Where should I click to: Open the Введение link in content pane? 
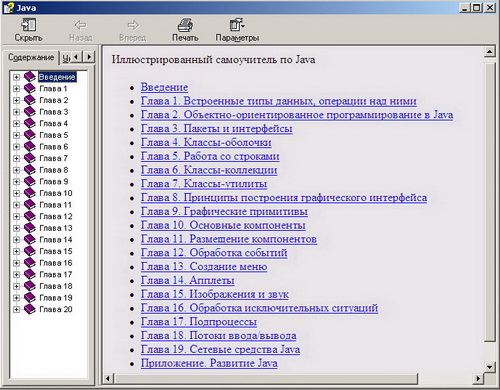coord(164,87)
